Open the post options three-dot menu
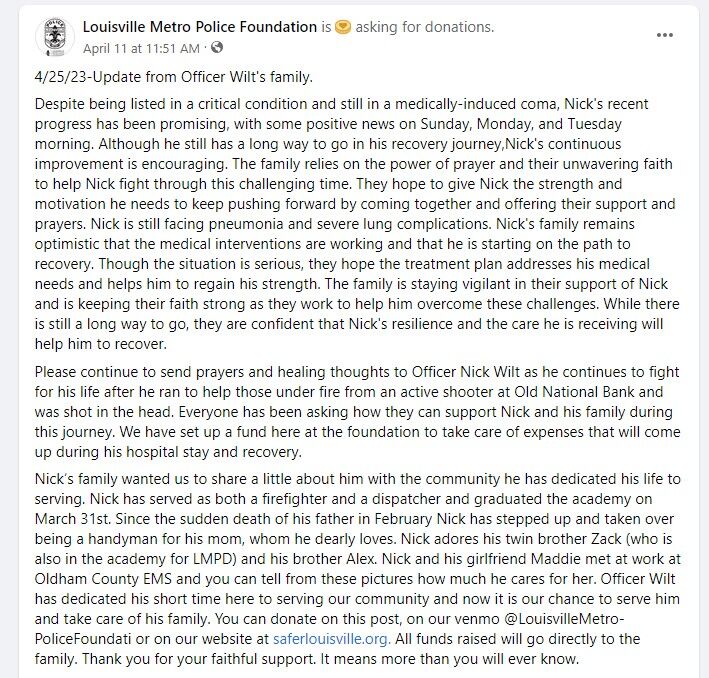Image resolution: width=709 pixels, height=678 pixels. (664, 34)
